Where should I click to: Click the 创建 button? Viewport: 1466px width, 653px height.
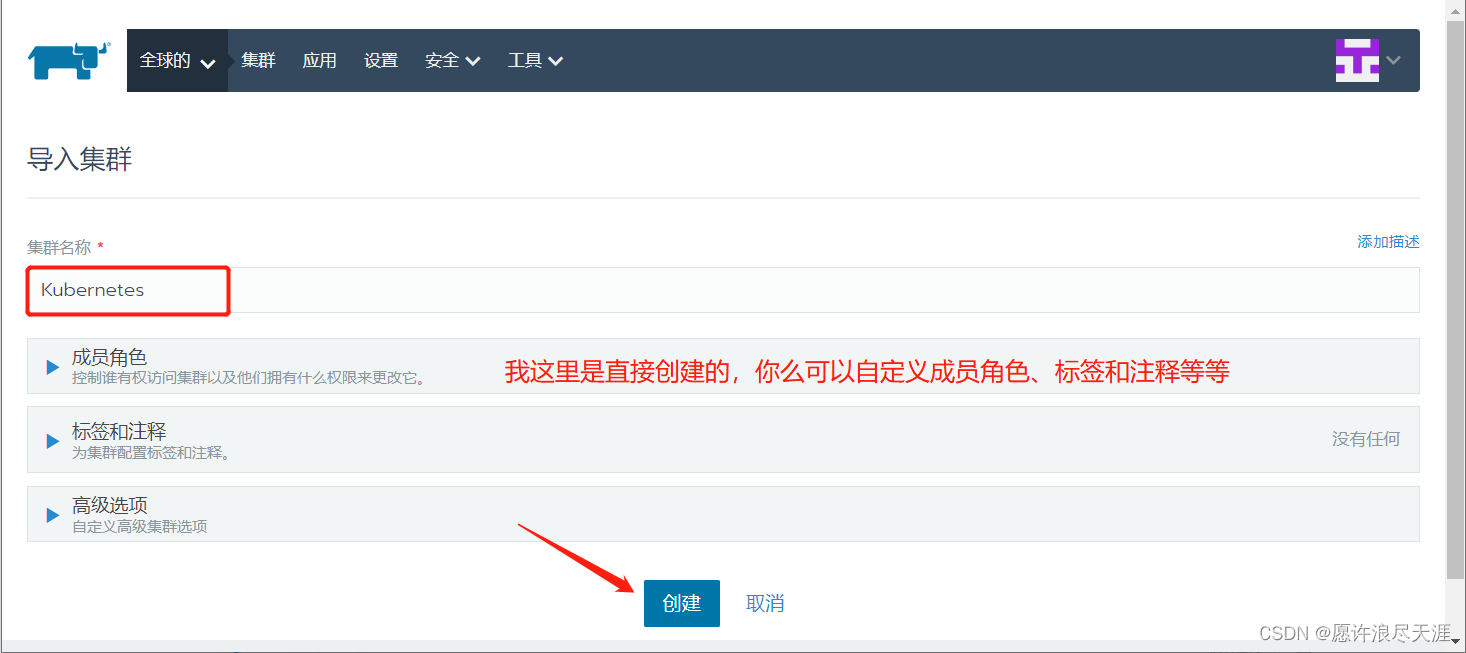tap(682, 603)
